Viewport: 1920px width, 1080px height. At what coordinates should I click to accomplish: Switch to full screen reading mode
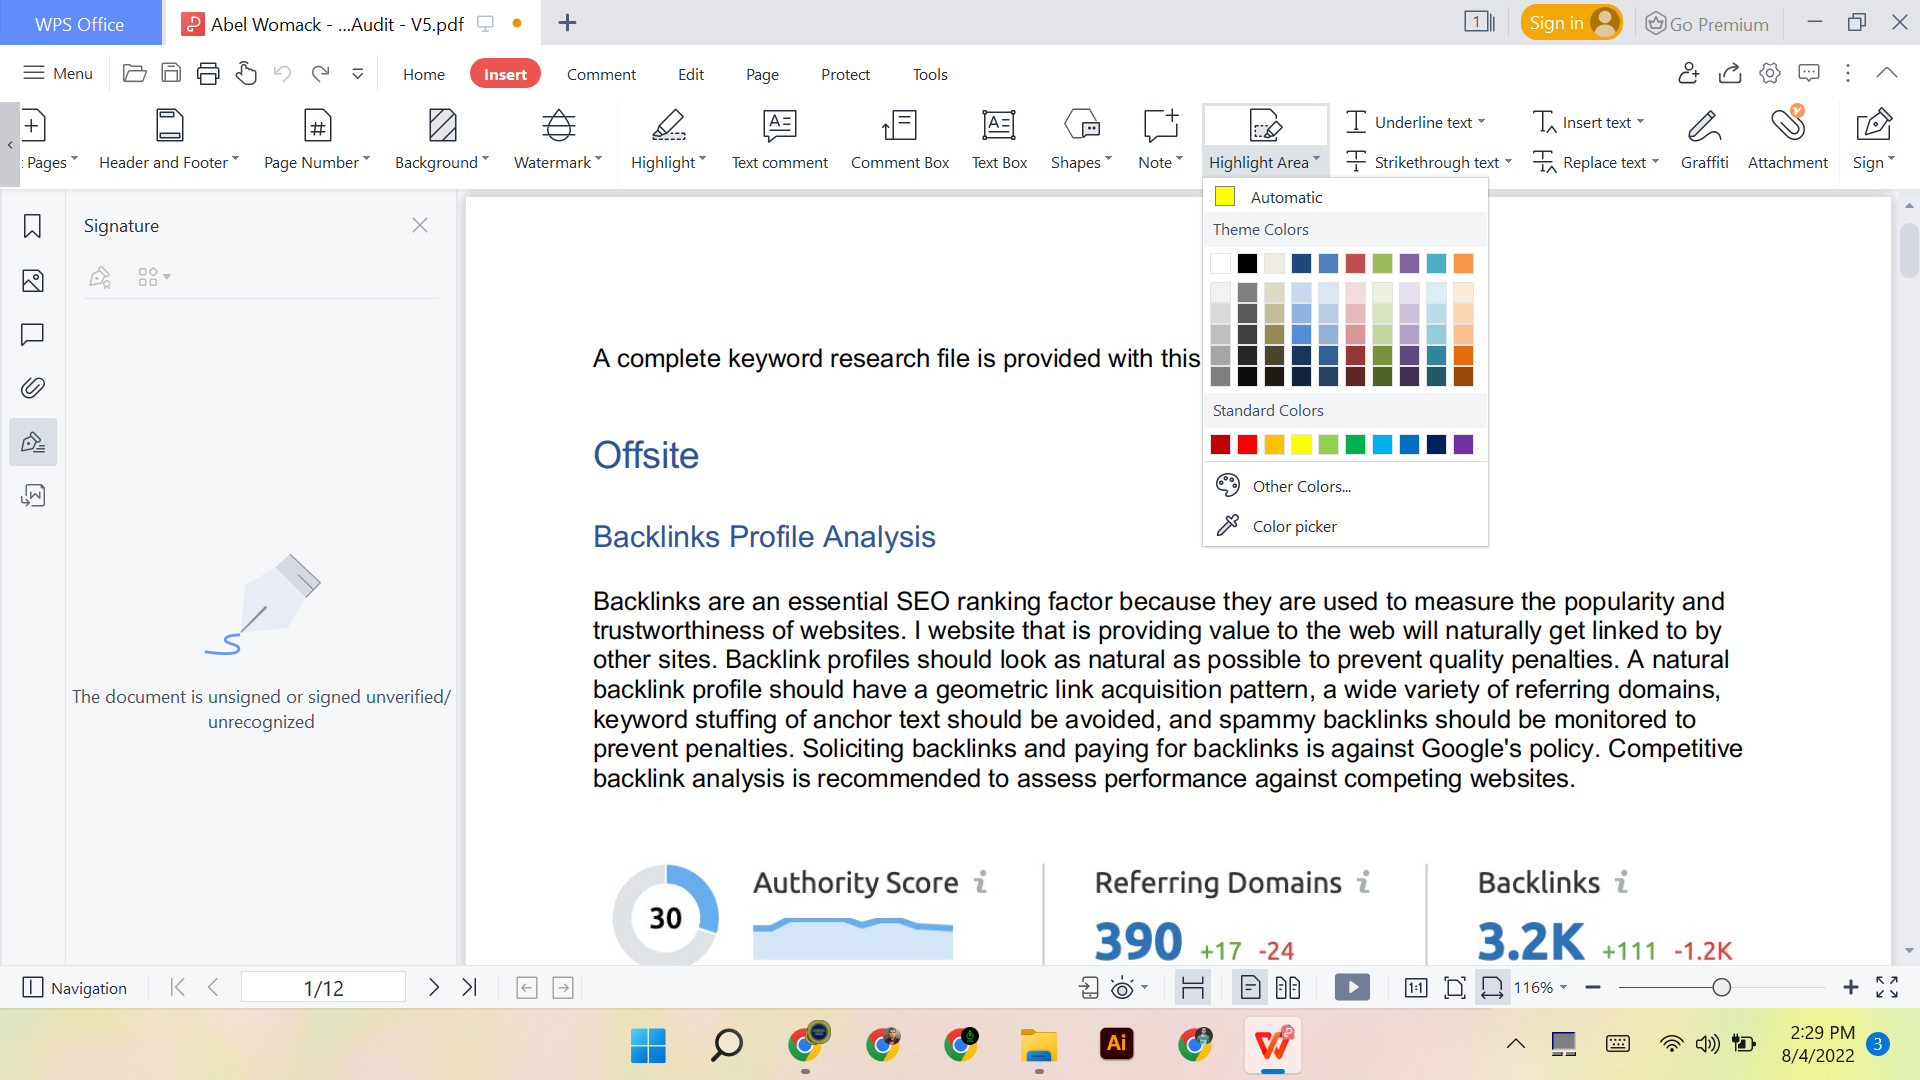pos(1888,987)
